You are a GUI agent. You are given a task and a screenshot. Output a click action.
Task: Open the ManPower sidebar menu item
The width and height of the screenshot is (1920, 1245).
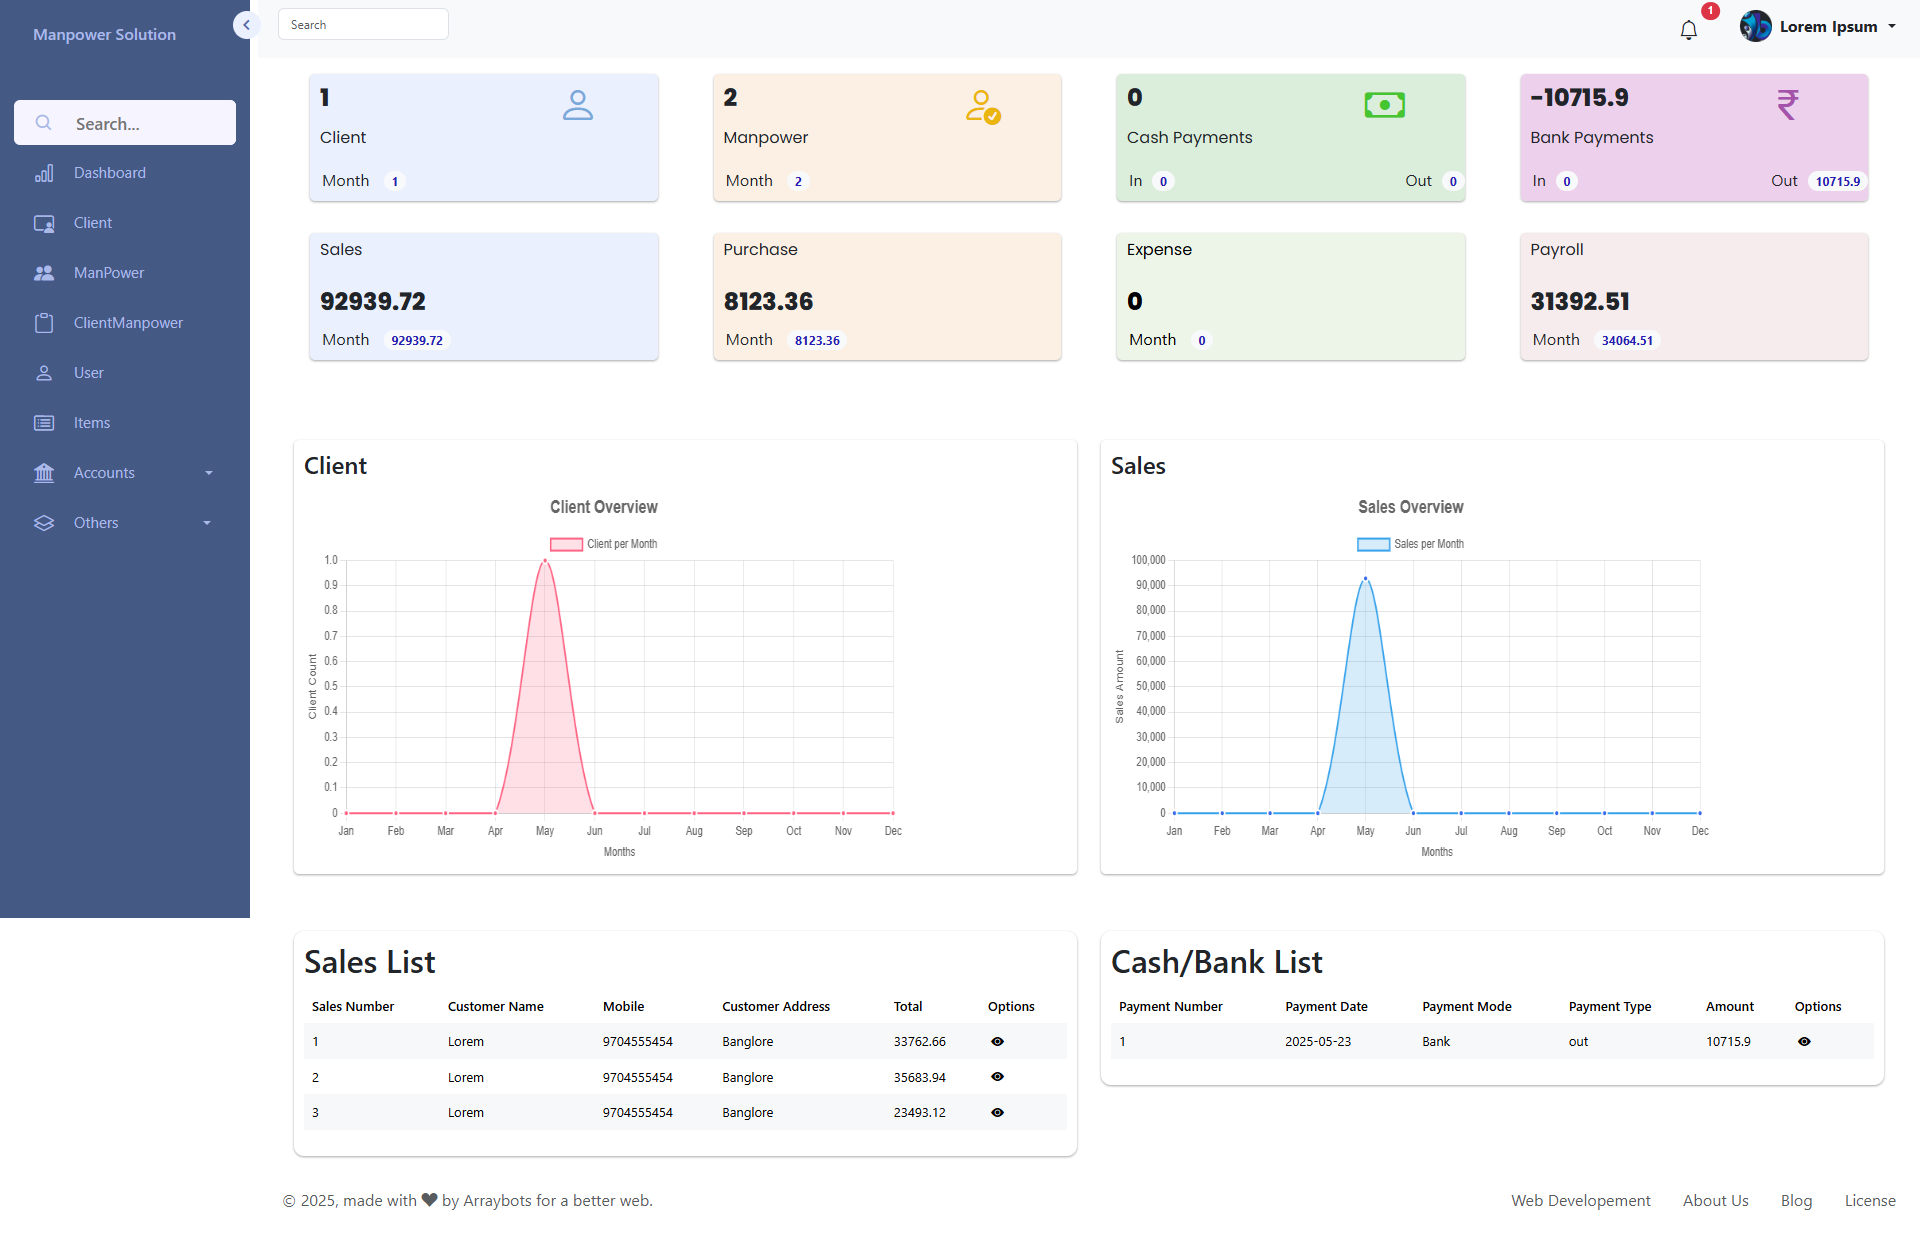[108, 273]
